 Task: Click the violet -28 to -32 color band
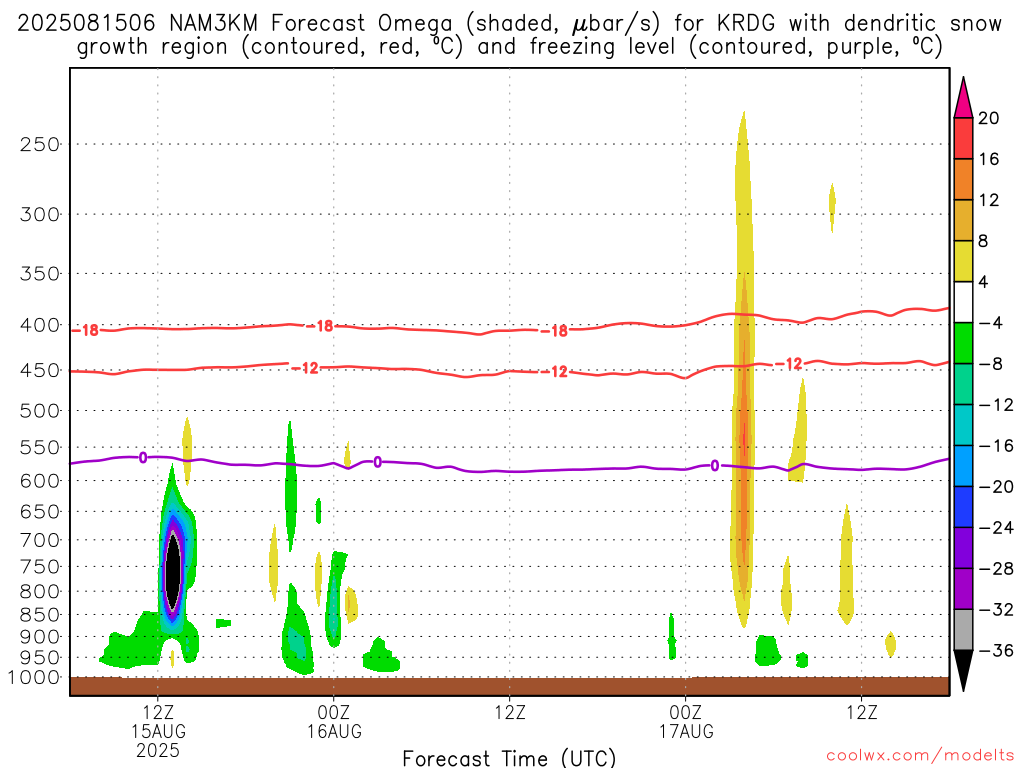point(963,589)
